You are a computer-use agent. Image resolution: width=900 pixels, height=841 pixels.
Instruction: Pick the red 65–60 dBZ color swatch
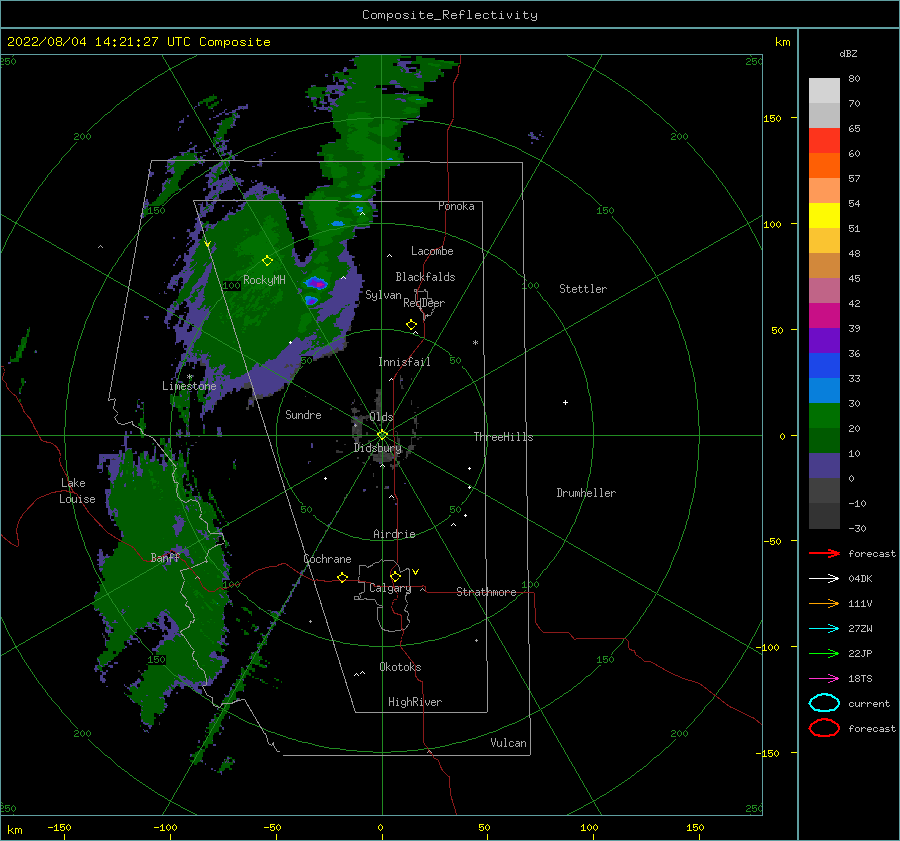[824, 141]
